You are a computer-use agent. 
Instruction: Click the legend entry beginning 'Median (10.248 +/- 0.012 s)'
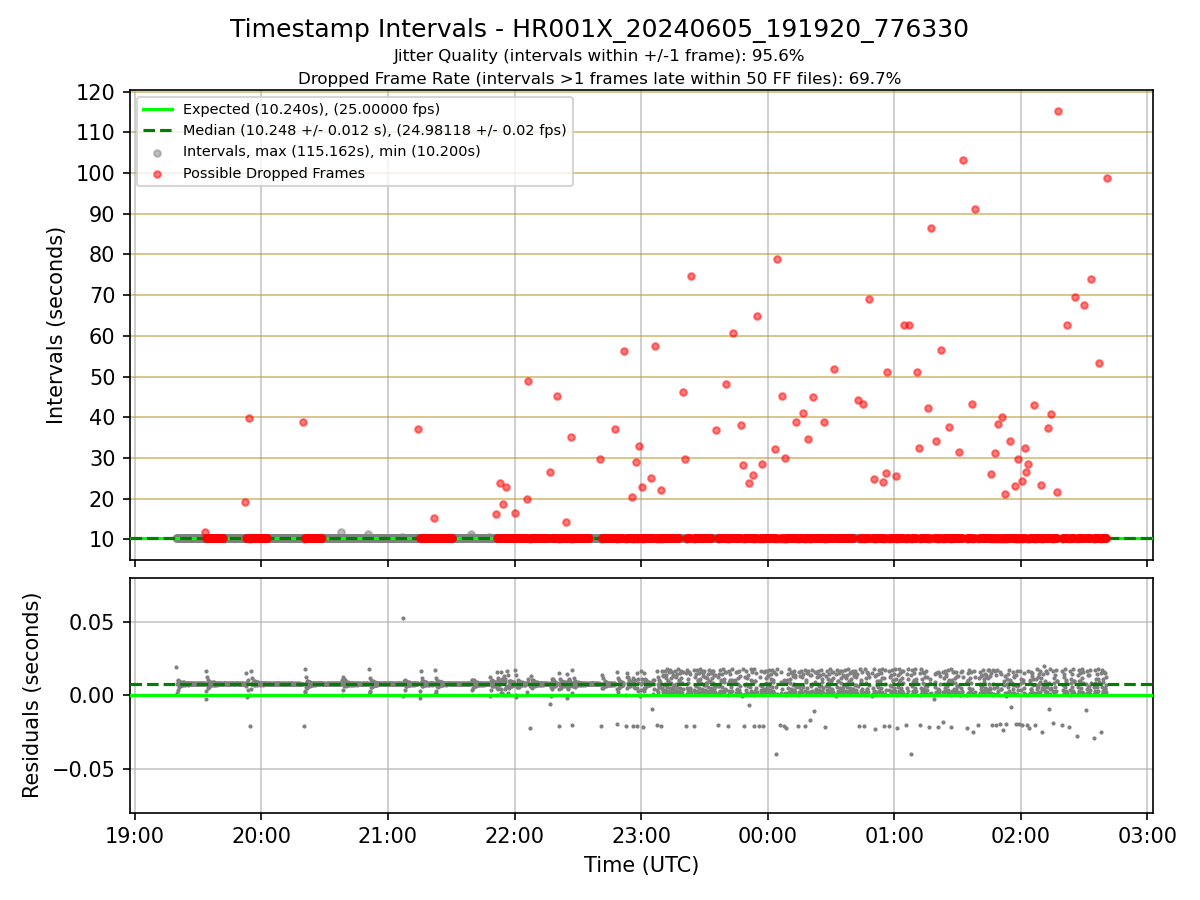pyautogui.click(x=374, y=130)
